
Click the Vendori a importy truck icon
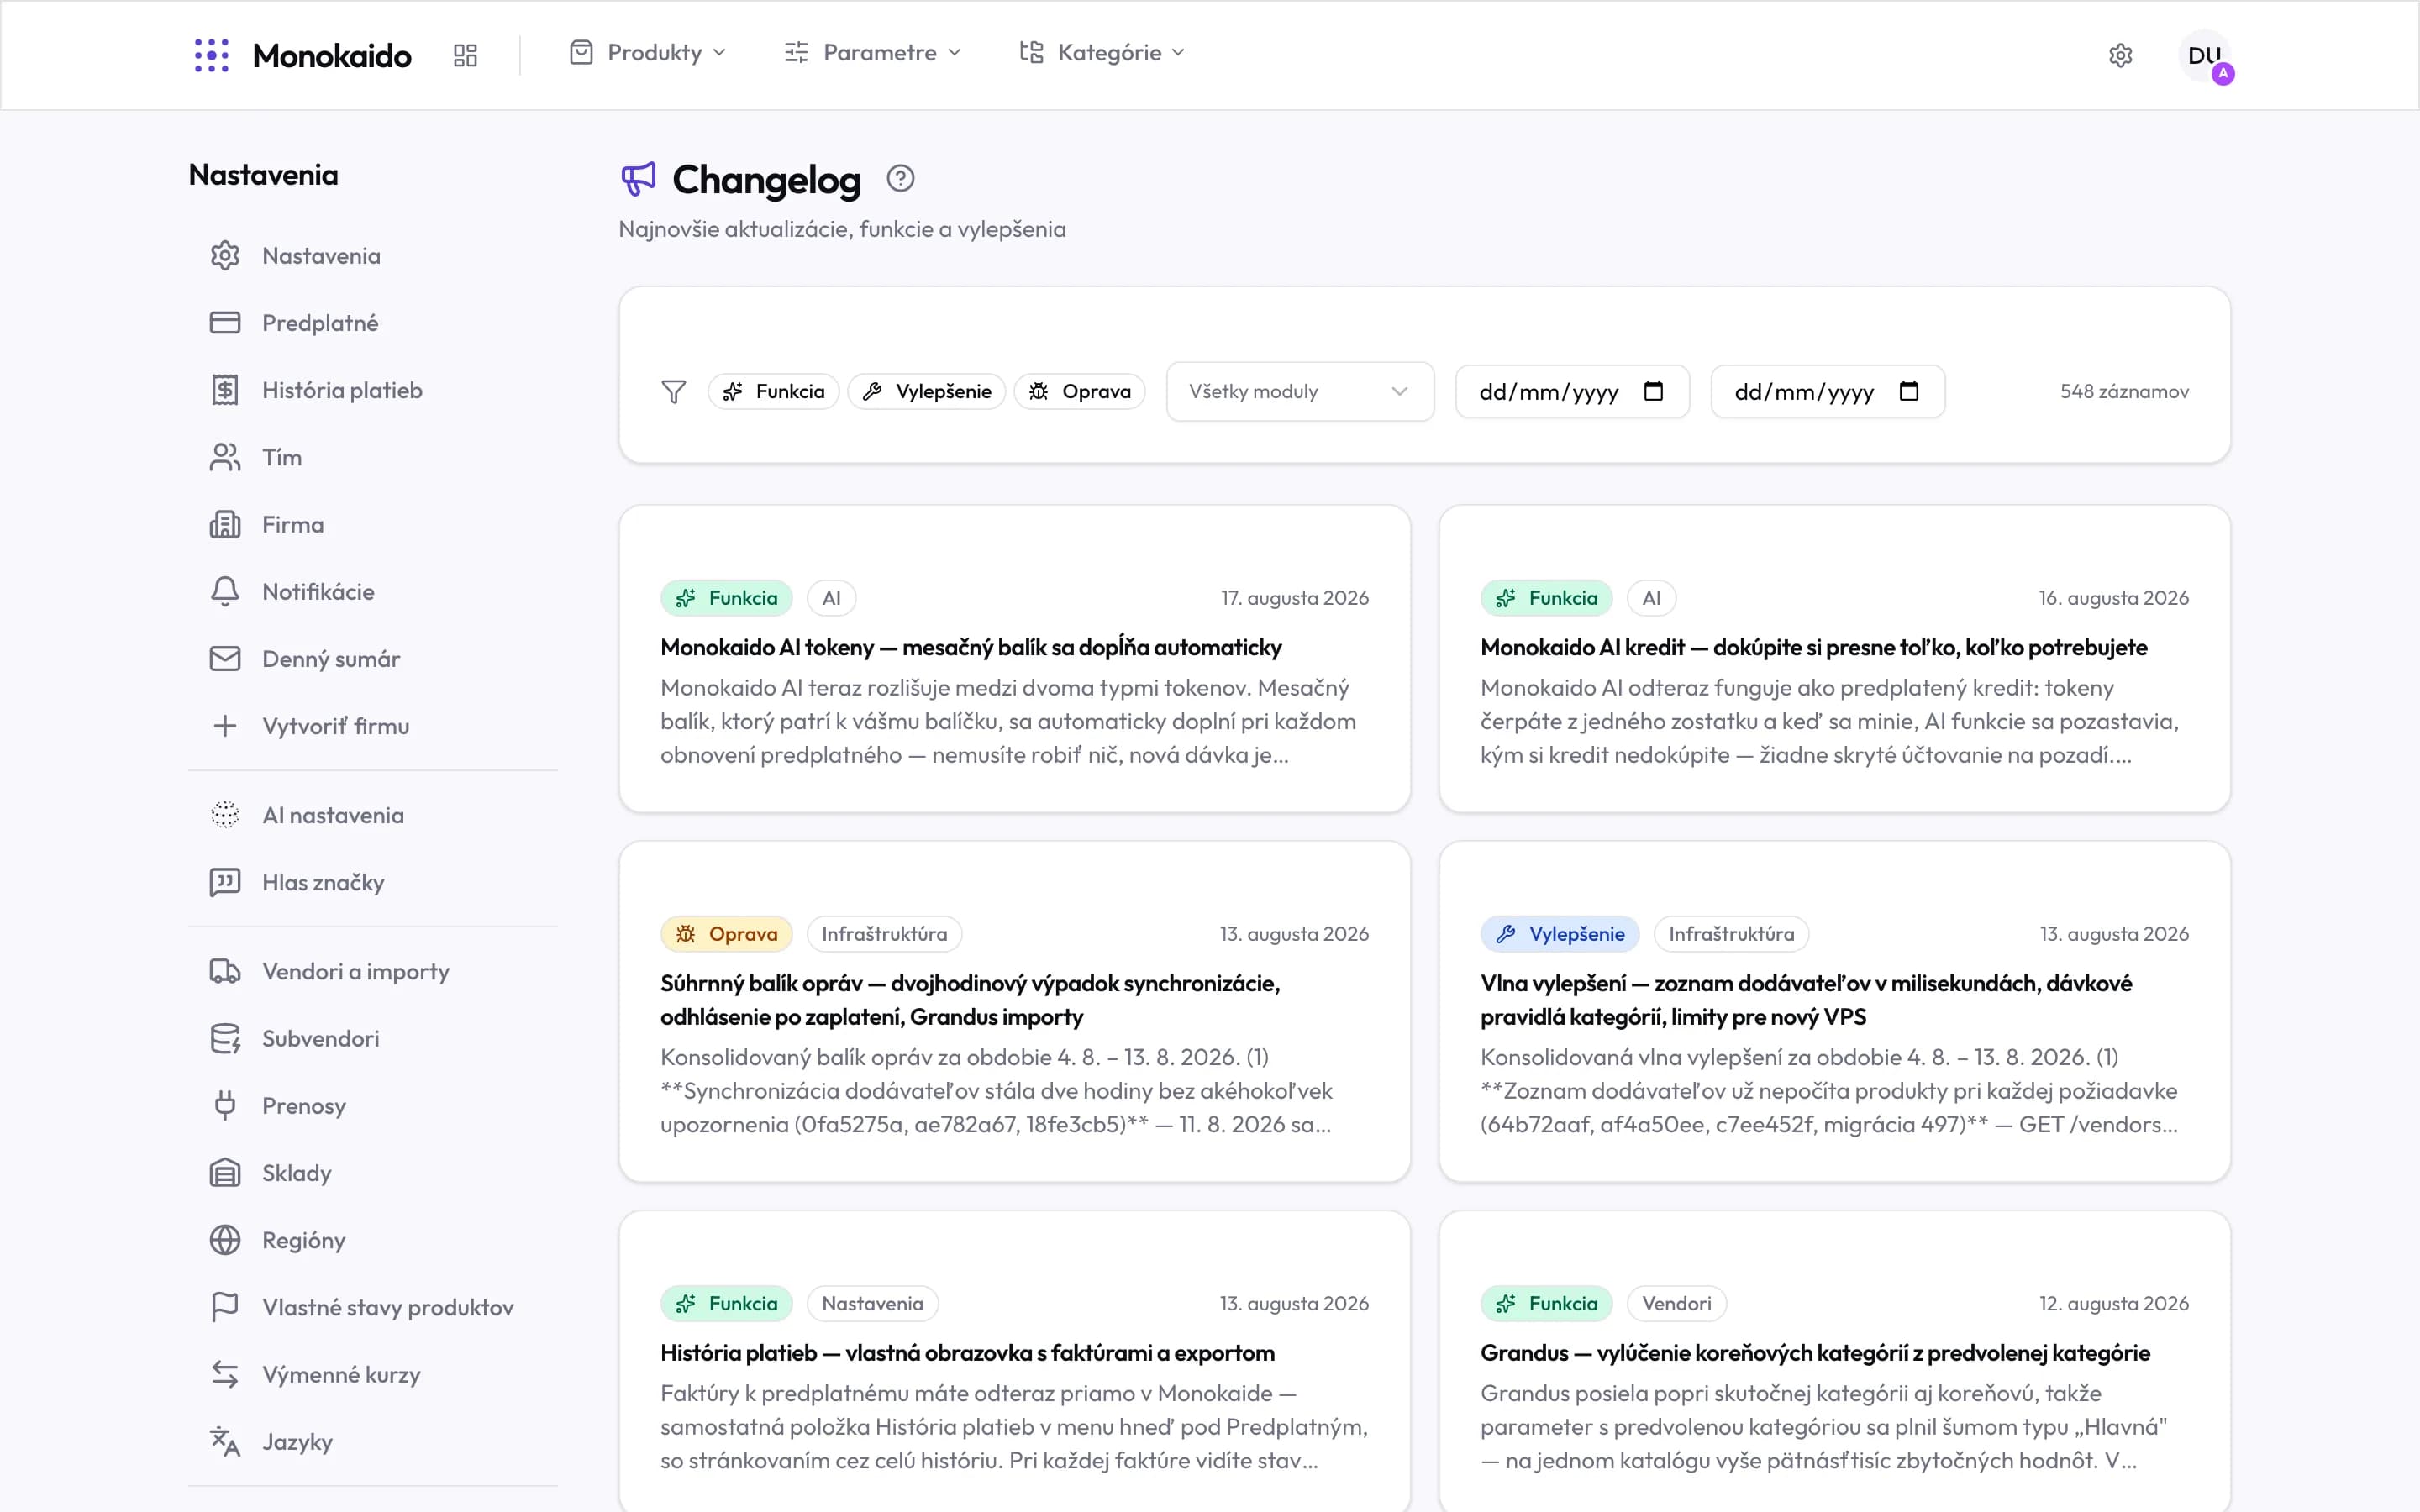(225, 971)
